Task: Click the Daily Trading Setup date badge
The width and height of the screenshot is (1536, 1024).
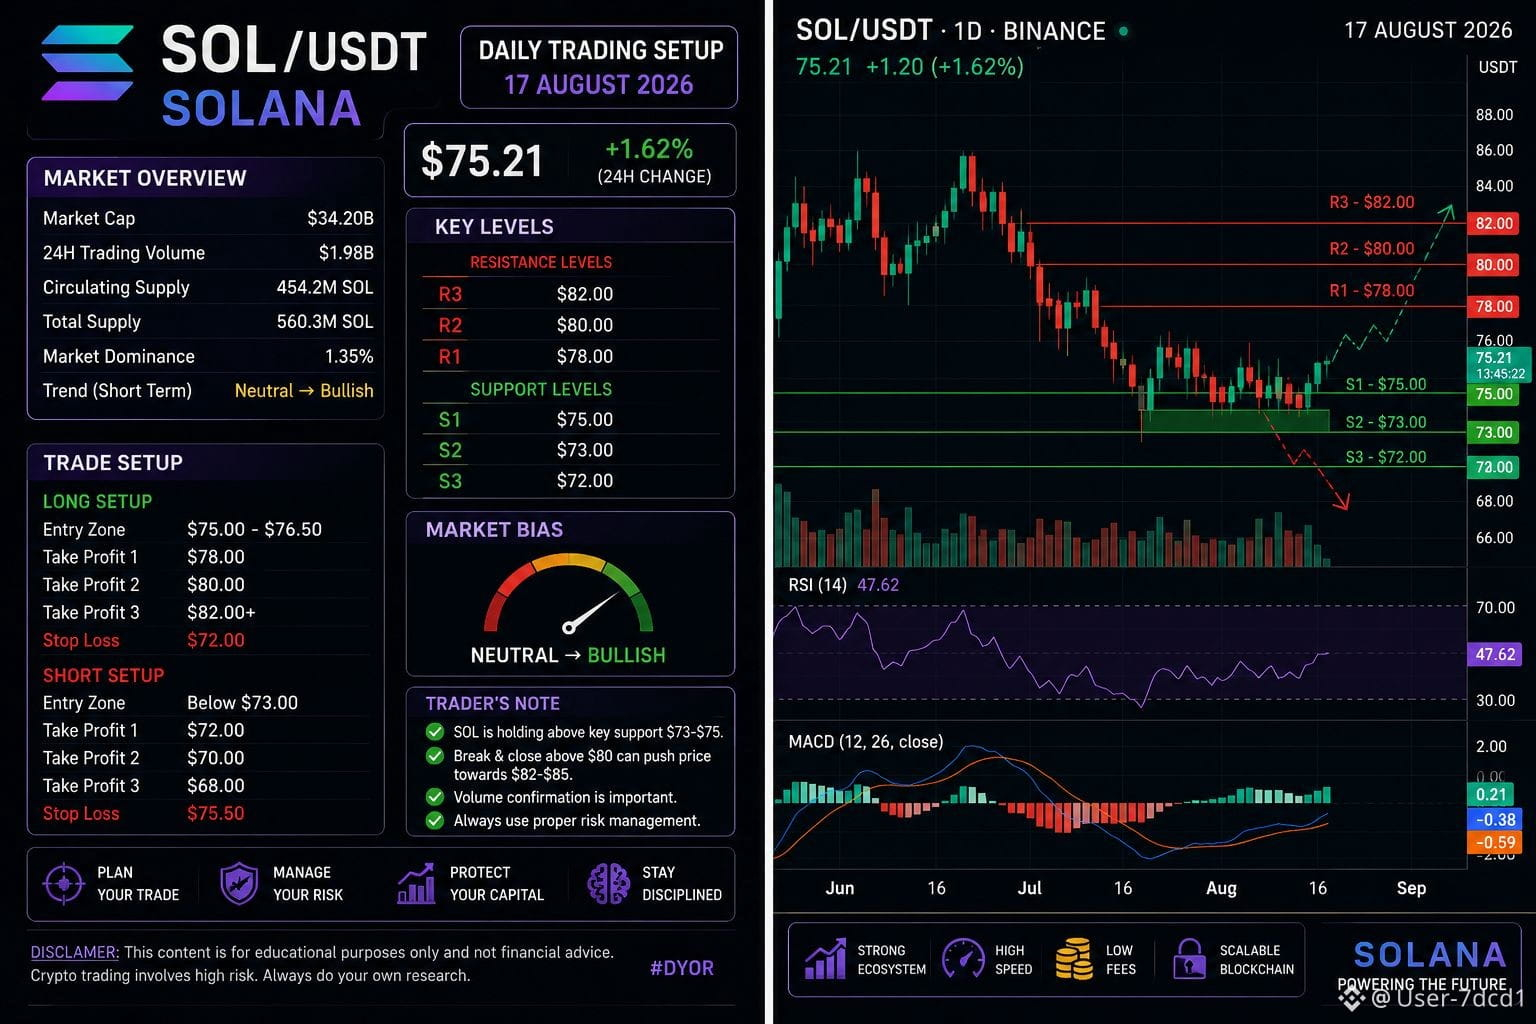Action: (599, 67)
